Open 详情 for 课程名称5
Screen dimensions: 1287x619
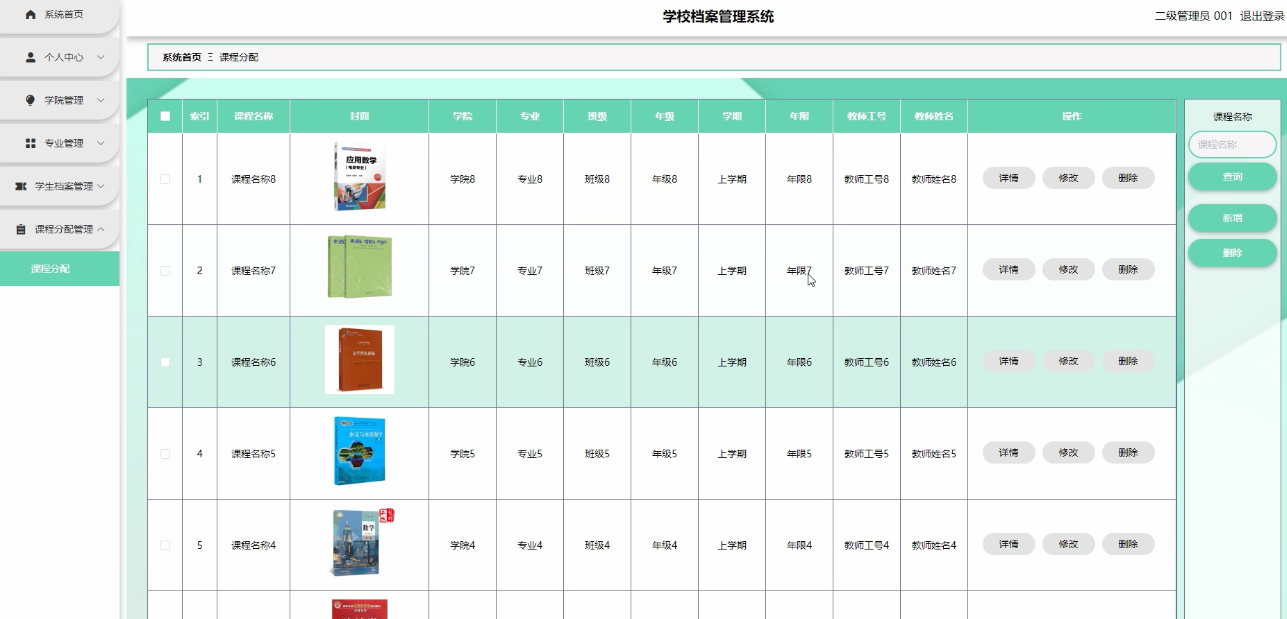click(1009, 453)
